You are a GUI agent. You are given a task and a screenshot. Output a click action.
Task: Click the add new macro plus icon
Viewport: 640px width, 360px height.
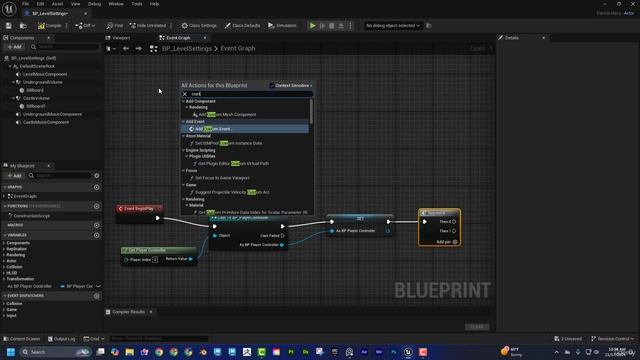pyautogui.click(x=97, y=225)
